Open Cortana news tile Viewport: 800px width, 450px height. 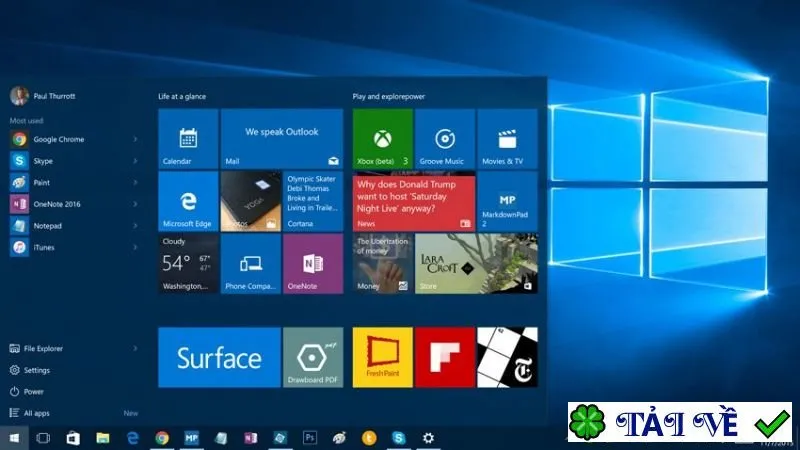(x=313, y=201)
